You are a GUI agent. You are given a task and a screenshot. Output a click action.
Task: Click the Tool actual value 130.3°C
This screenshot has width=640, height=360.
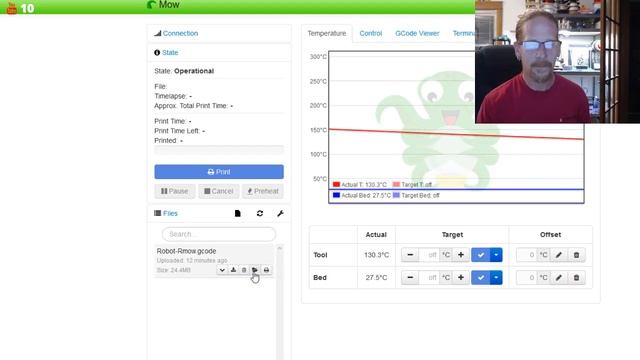[x=376, y=255]
